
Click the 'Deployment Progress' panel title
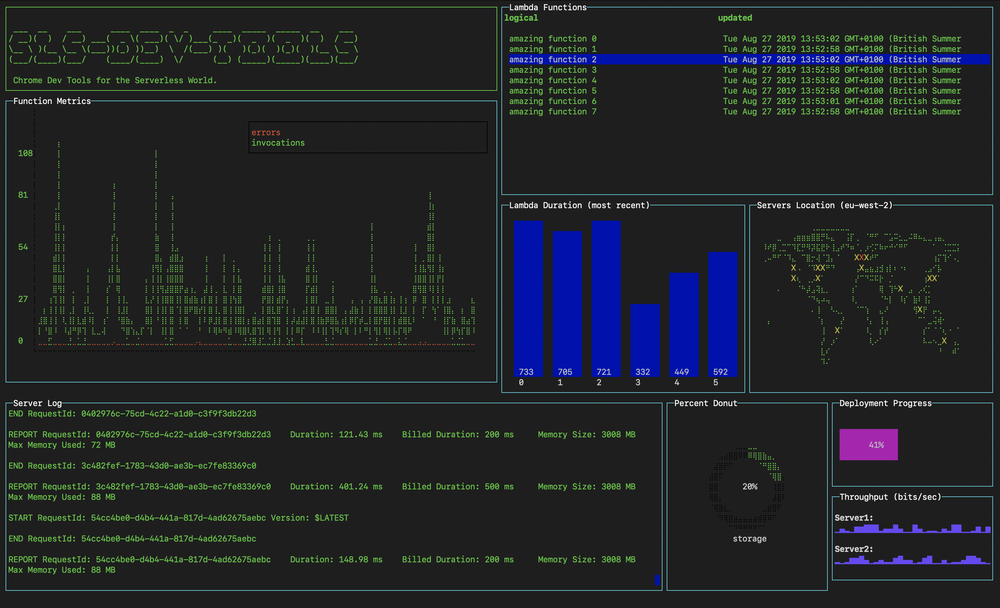tap(885, 403)
